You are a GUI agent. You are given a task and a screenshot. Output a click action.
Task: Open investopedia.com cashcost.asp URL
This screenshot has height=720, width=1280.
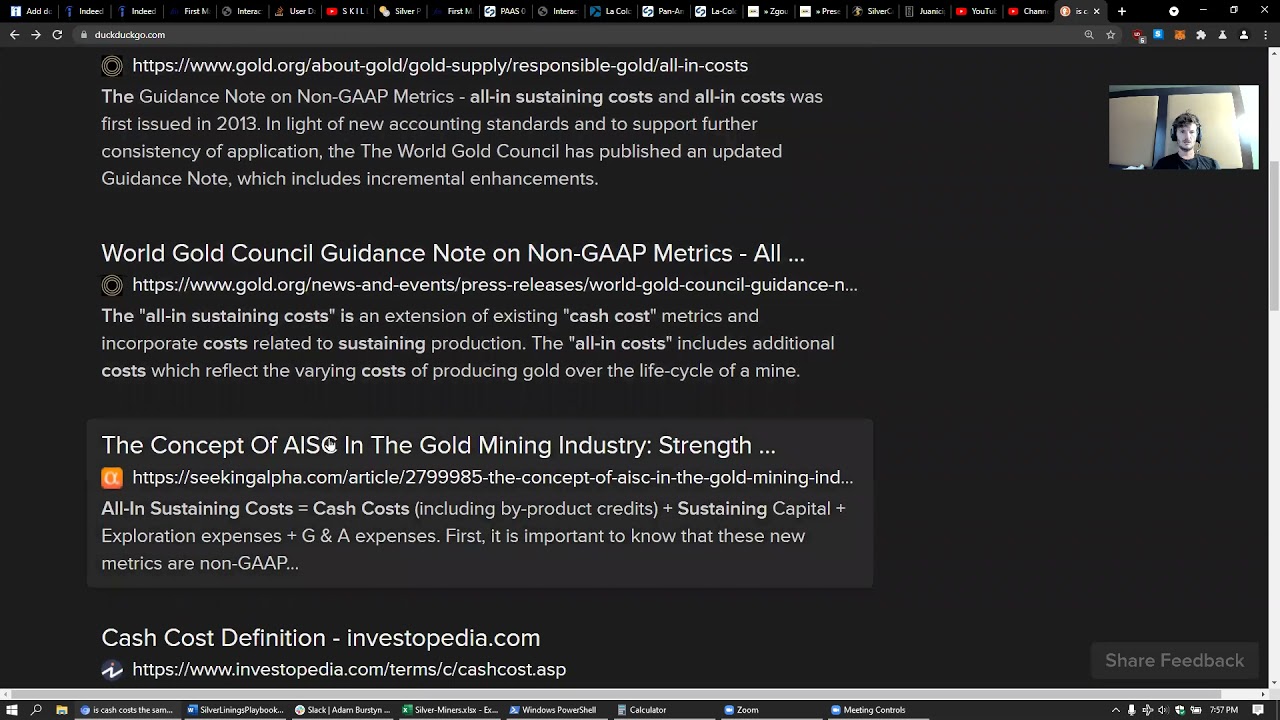(349, 669)
